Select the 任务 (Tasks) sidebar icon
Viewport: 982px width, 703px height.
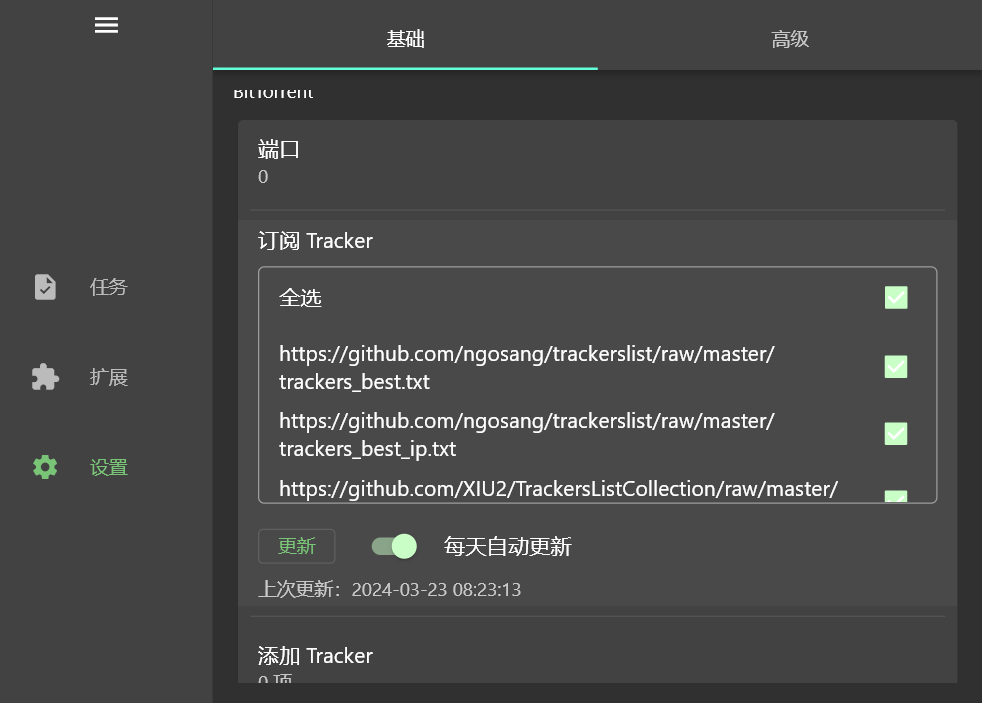(x=108, y=287)
